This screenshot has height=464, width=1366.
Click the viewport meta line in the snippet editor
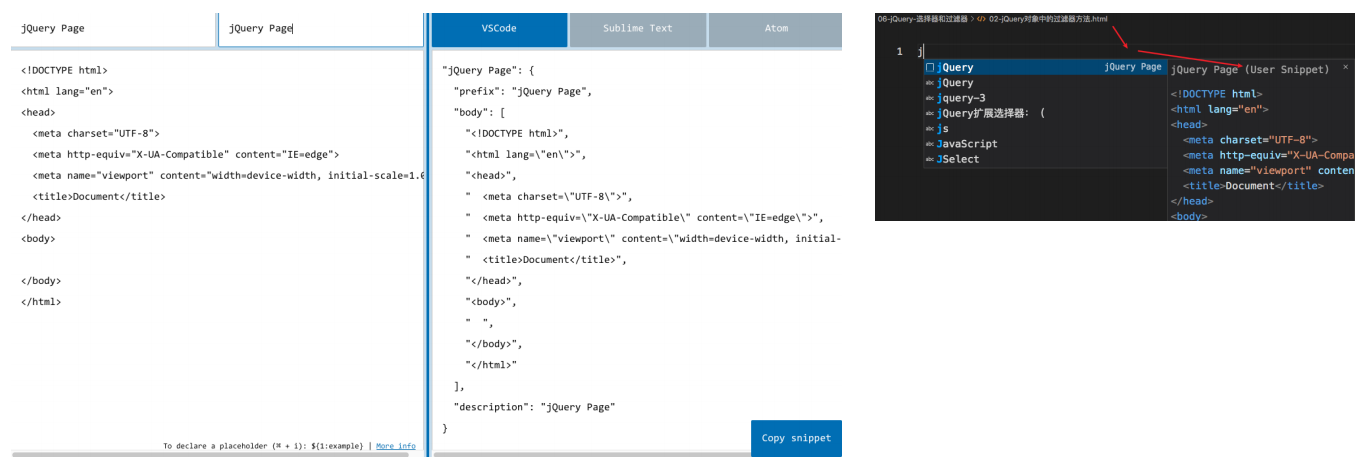(x=228, y=175)
